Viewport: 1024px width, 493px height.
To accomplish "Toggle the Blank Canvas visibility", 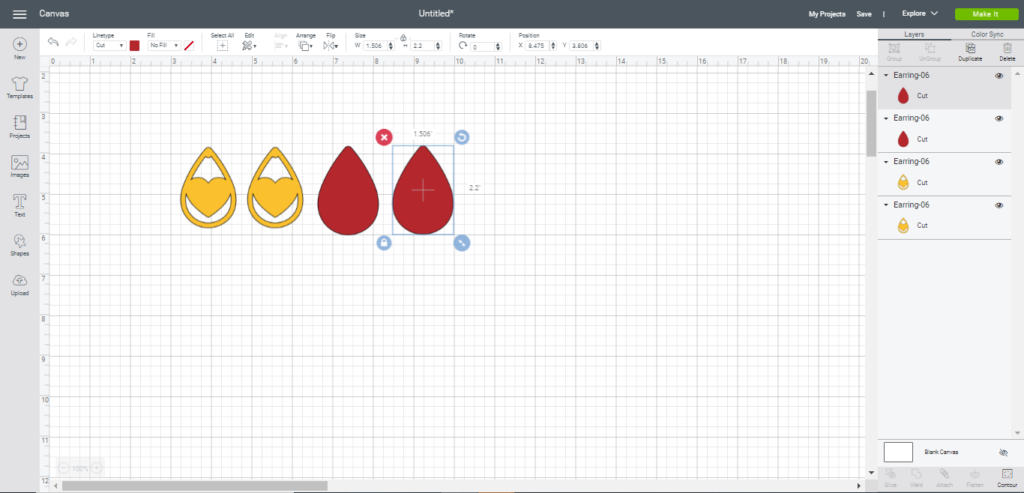I will (1003, 452).
